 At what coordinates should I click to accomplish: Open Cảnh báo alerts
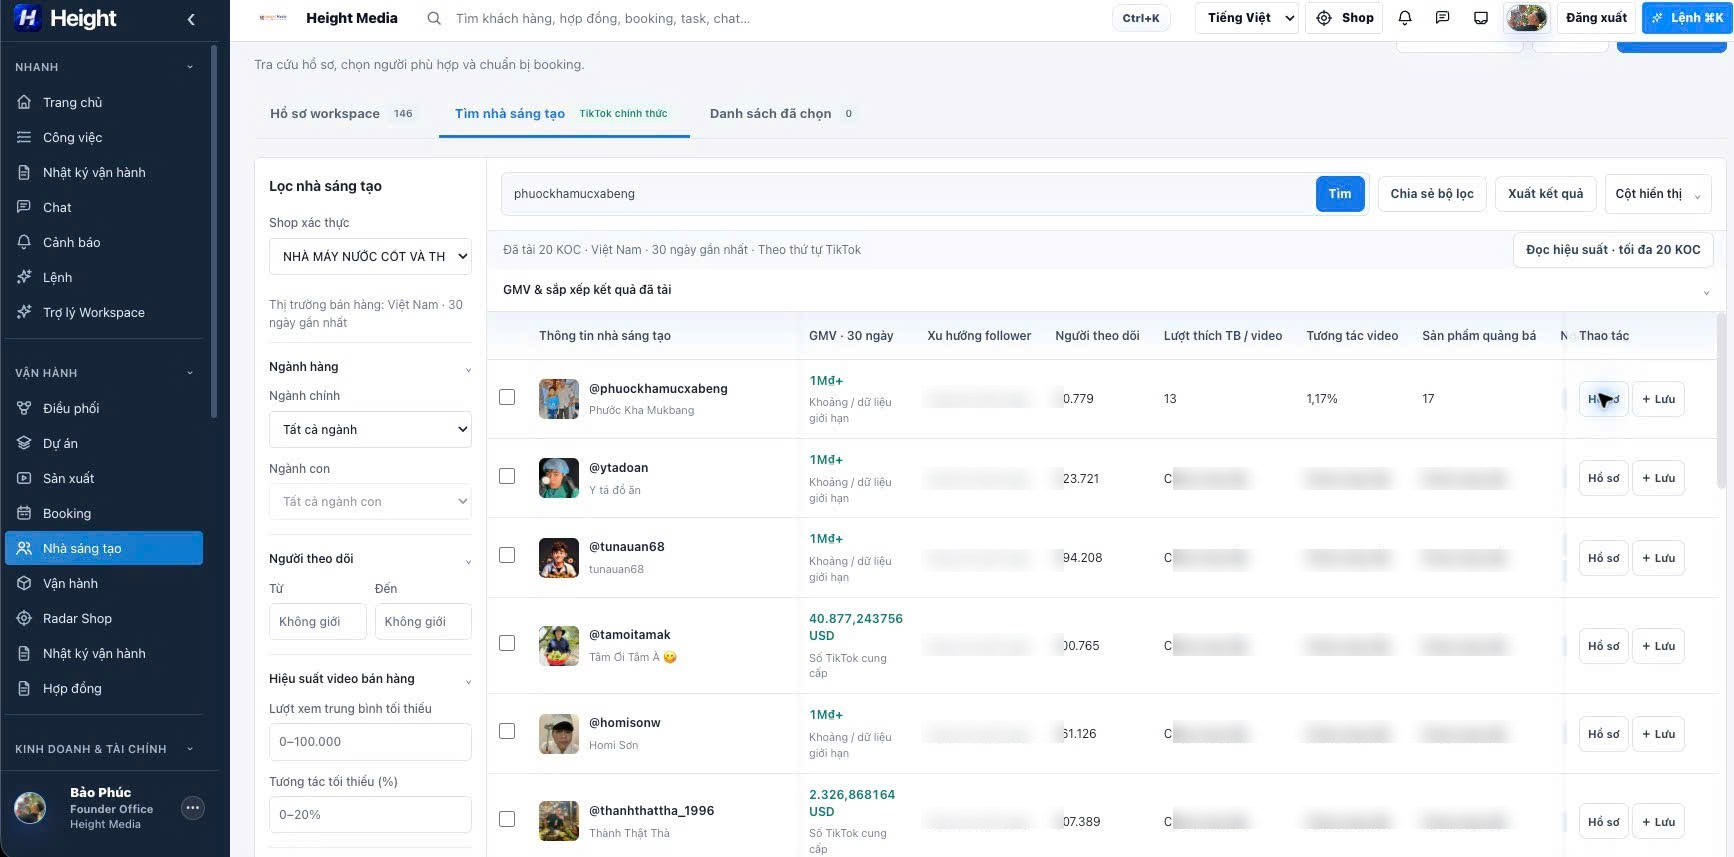tap(104, 242)
